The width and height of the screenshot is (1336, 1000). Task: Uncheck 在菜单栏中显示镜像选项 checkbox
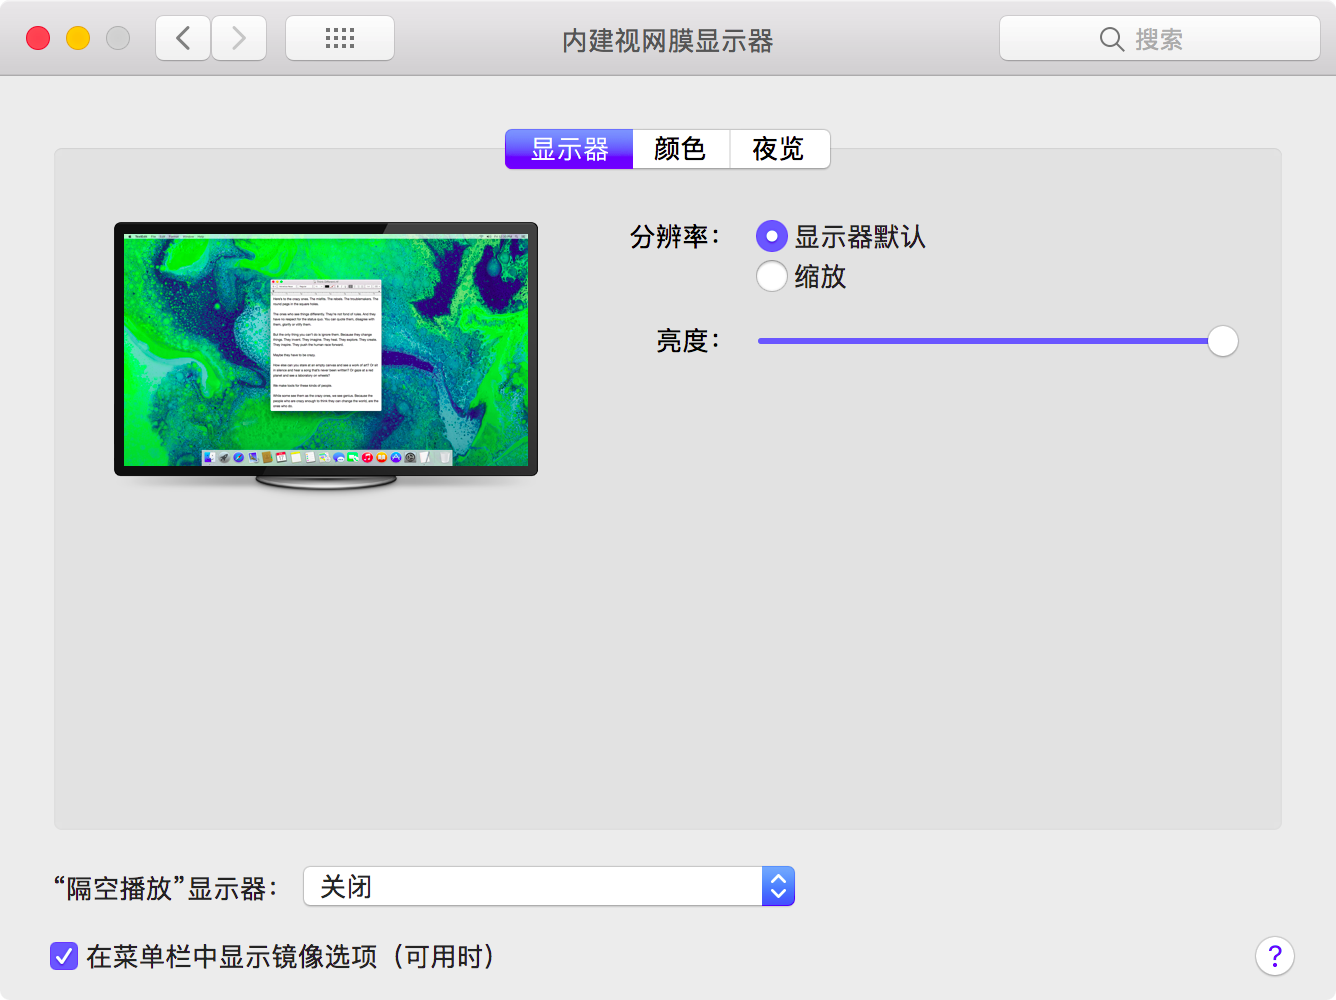64,956
